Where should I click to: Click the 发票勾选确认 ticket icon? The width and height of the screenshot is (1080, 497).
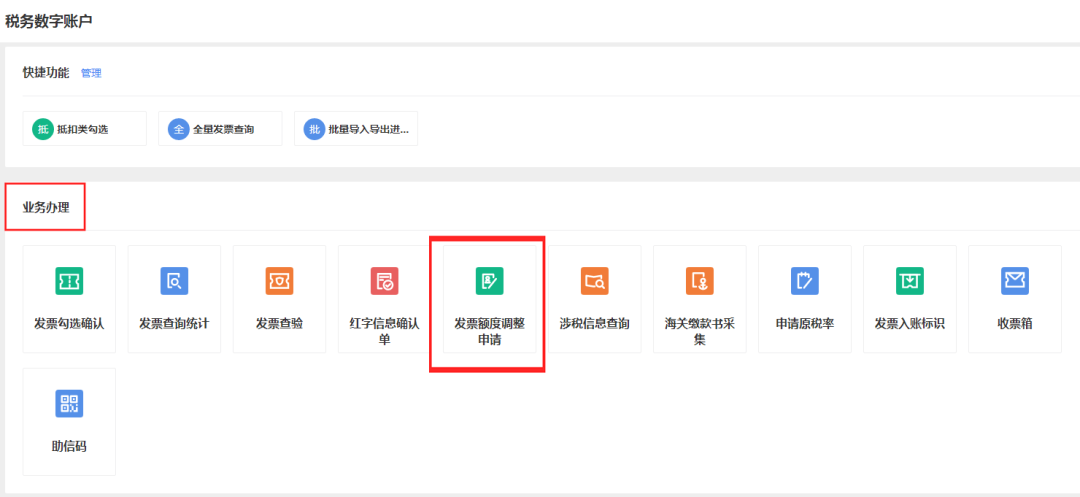click(69, 281)
